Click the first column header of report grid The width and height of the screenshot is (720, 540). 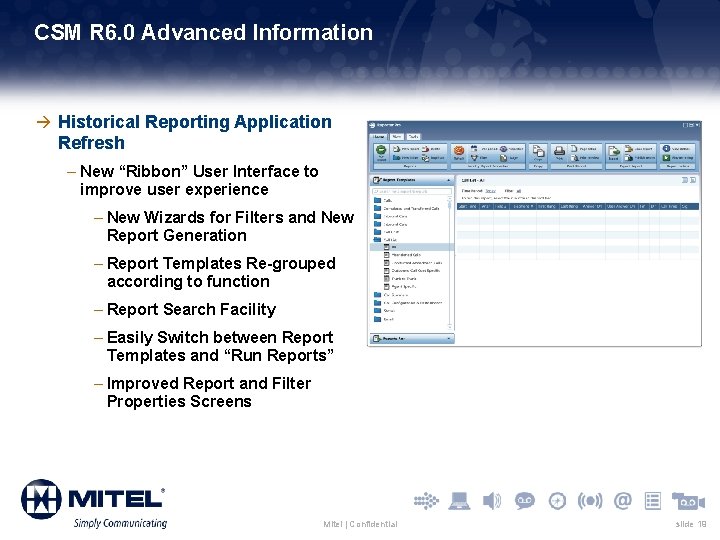468,207
